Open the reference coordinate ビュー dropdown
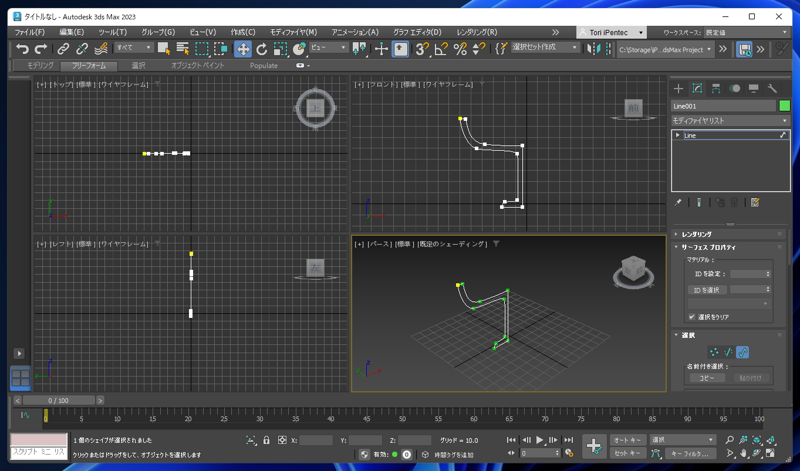 pos(329,47)
